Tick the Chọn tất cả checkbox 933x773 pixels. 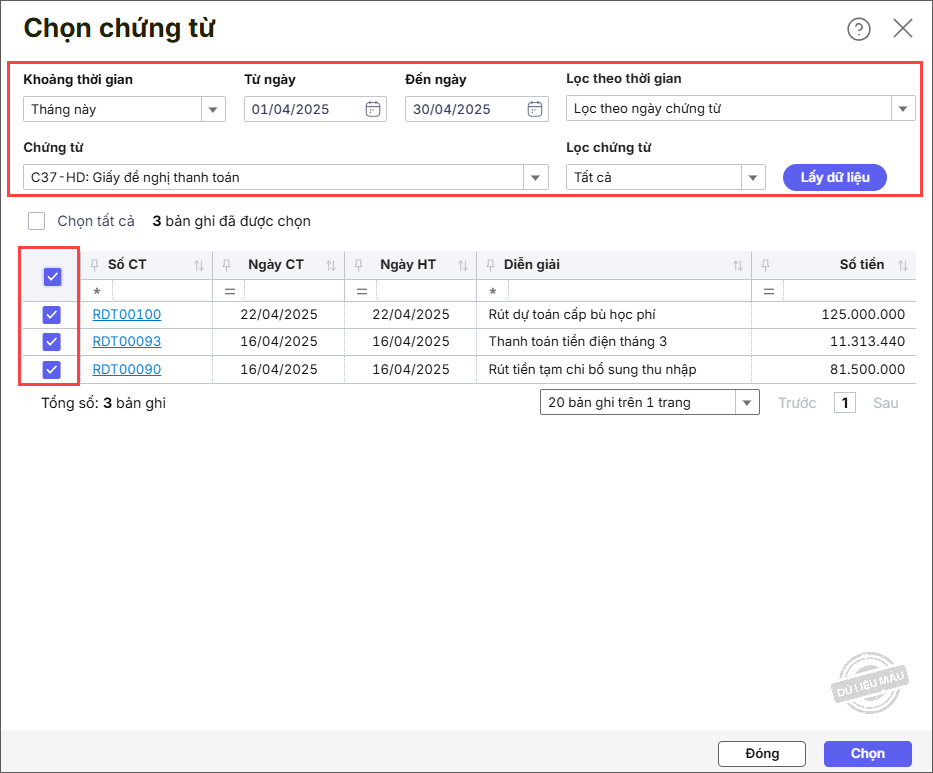coord(37,221)
